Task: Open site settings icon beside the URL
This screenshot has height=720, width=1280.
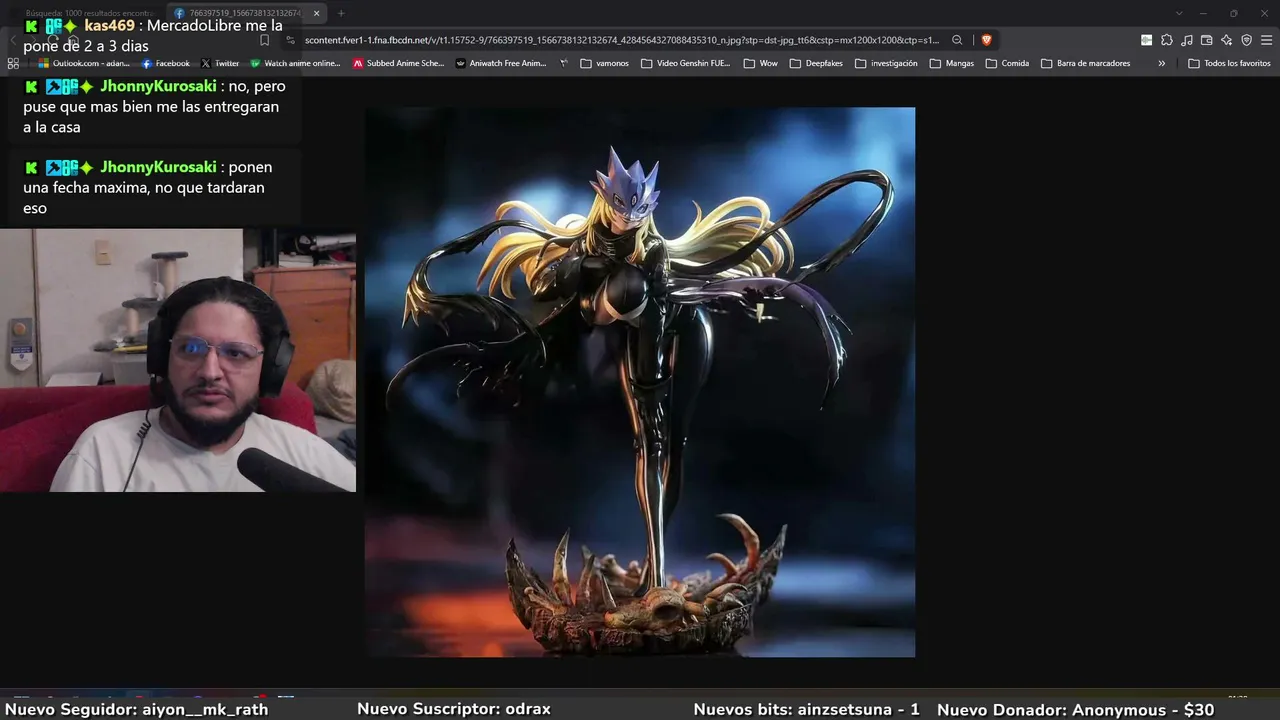Action: (290, 40)
